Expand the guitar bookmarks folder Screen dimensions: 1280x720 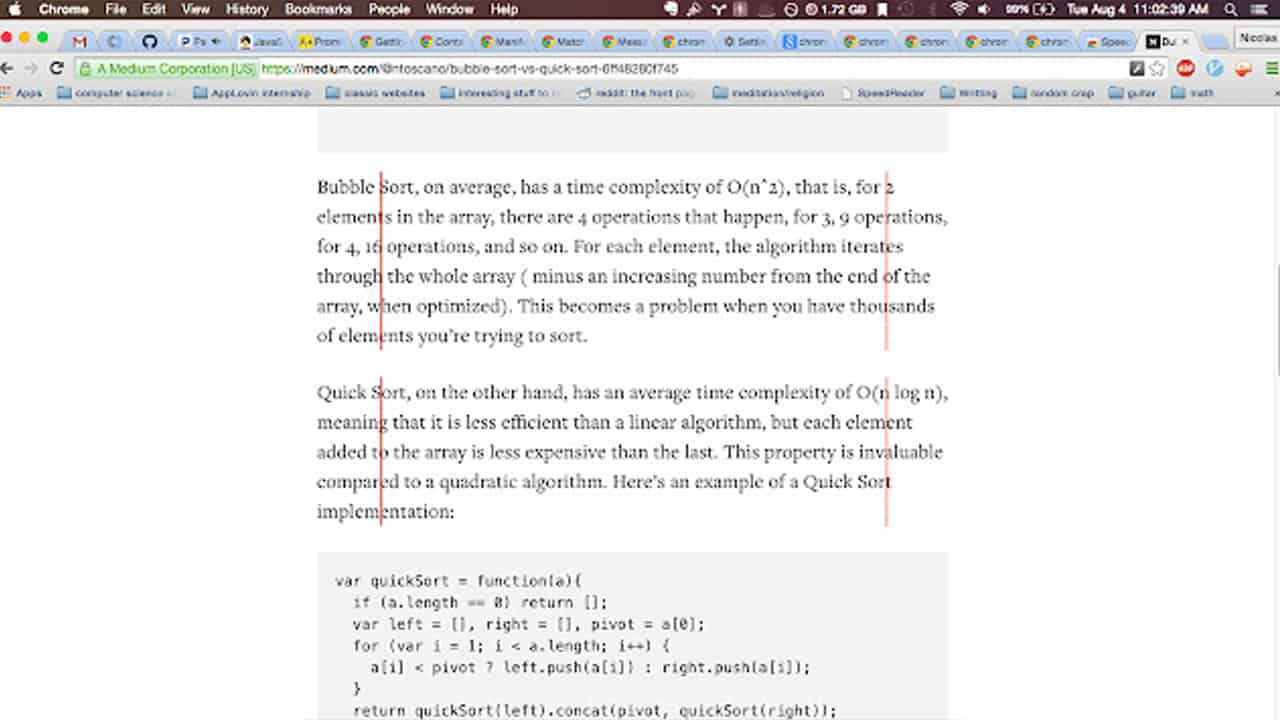click(x=1132, y=93)
